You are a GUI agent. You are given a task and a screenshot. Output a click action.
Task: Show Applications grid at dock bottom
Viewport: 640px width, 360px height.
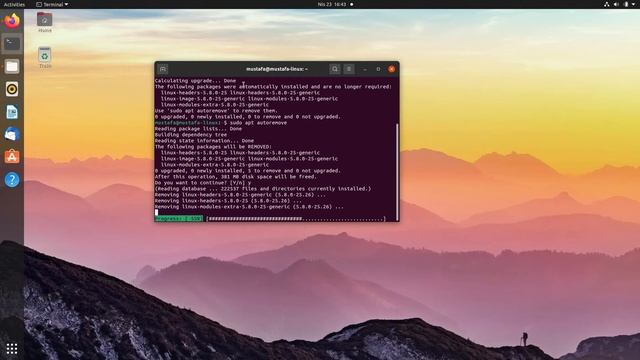click(12, 348)
